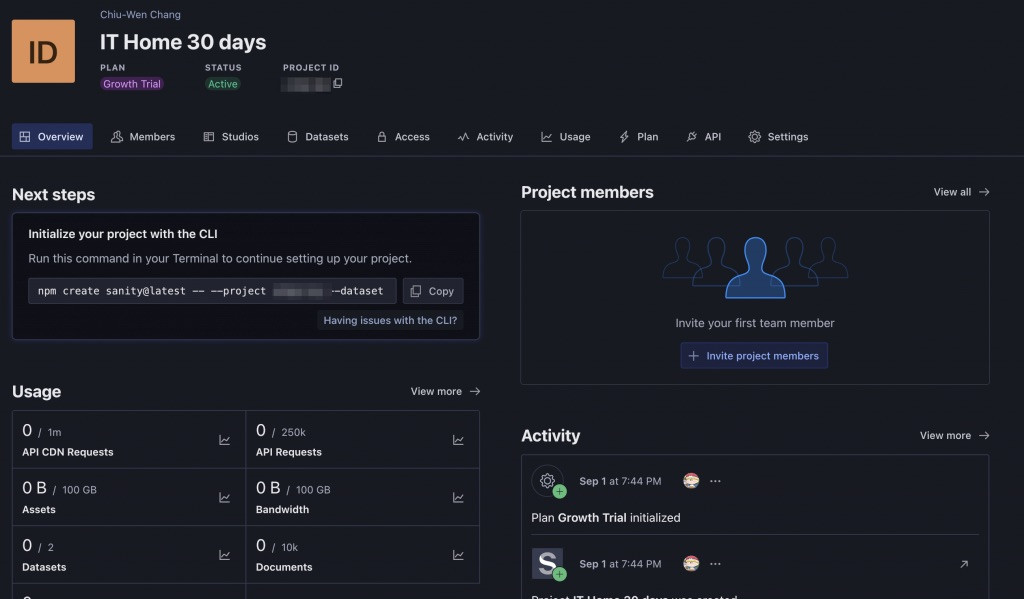Click the Documents label

point(284,567)
